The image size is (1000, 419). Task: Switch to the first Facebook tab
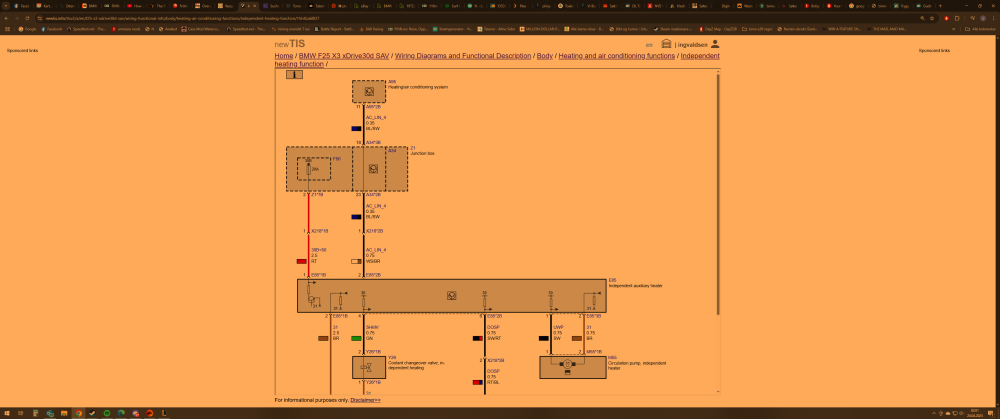click(x=22, y=6)
